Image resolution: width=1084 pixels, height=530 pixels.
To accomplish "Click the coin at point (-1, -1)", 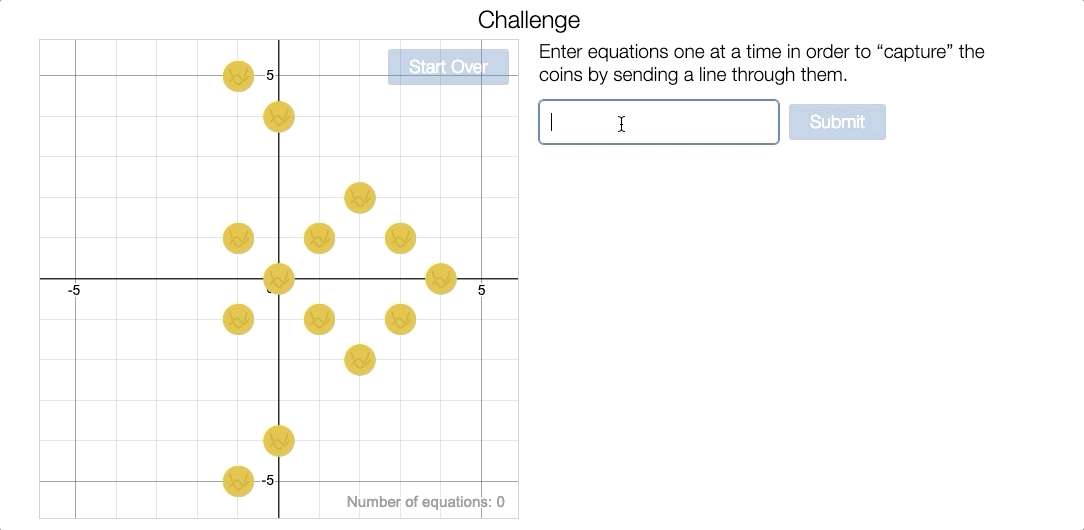I will pos(239,319).
